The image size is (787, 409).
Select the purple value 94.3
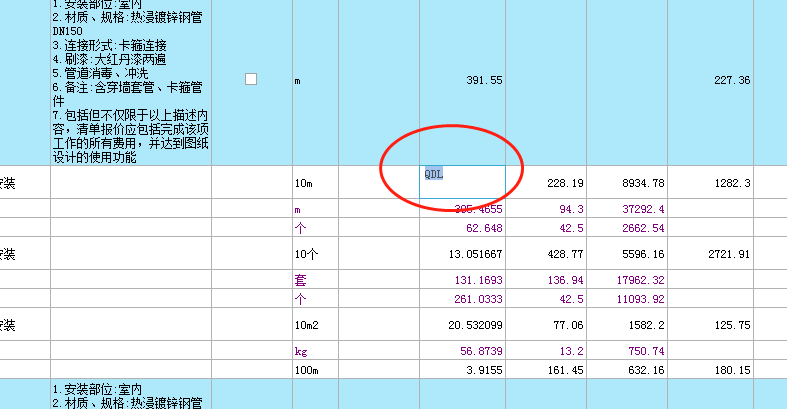571,209
